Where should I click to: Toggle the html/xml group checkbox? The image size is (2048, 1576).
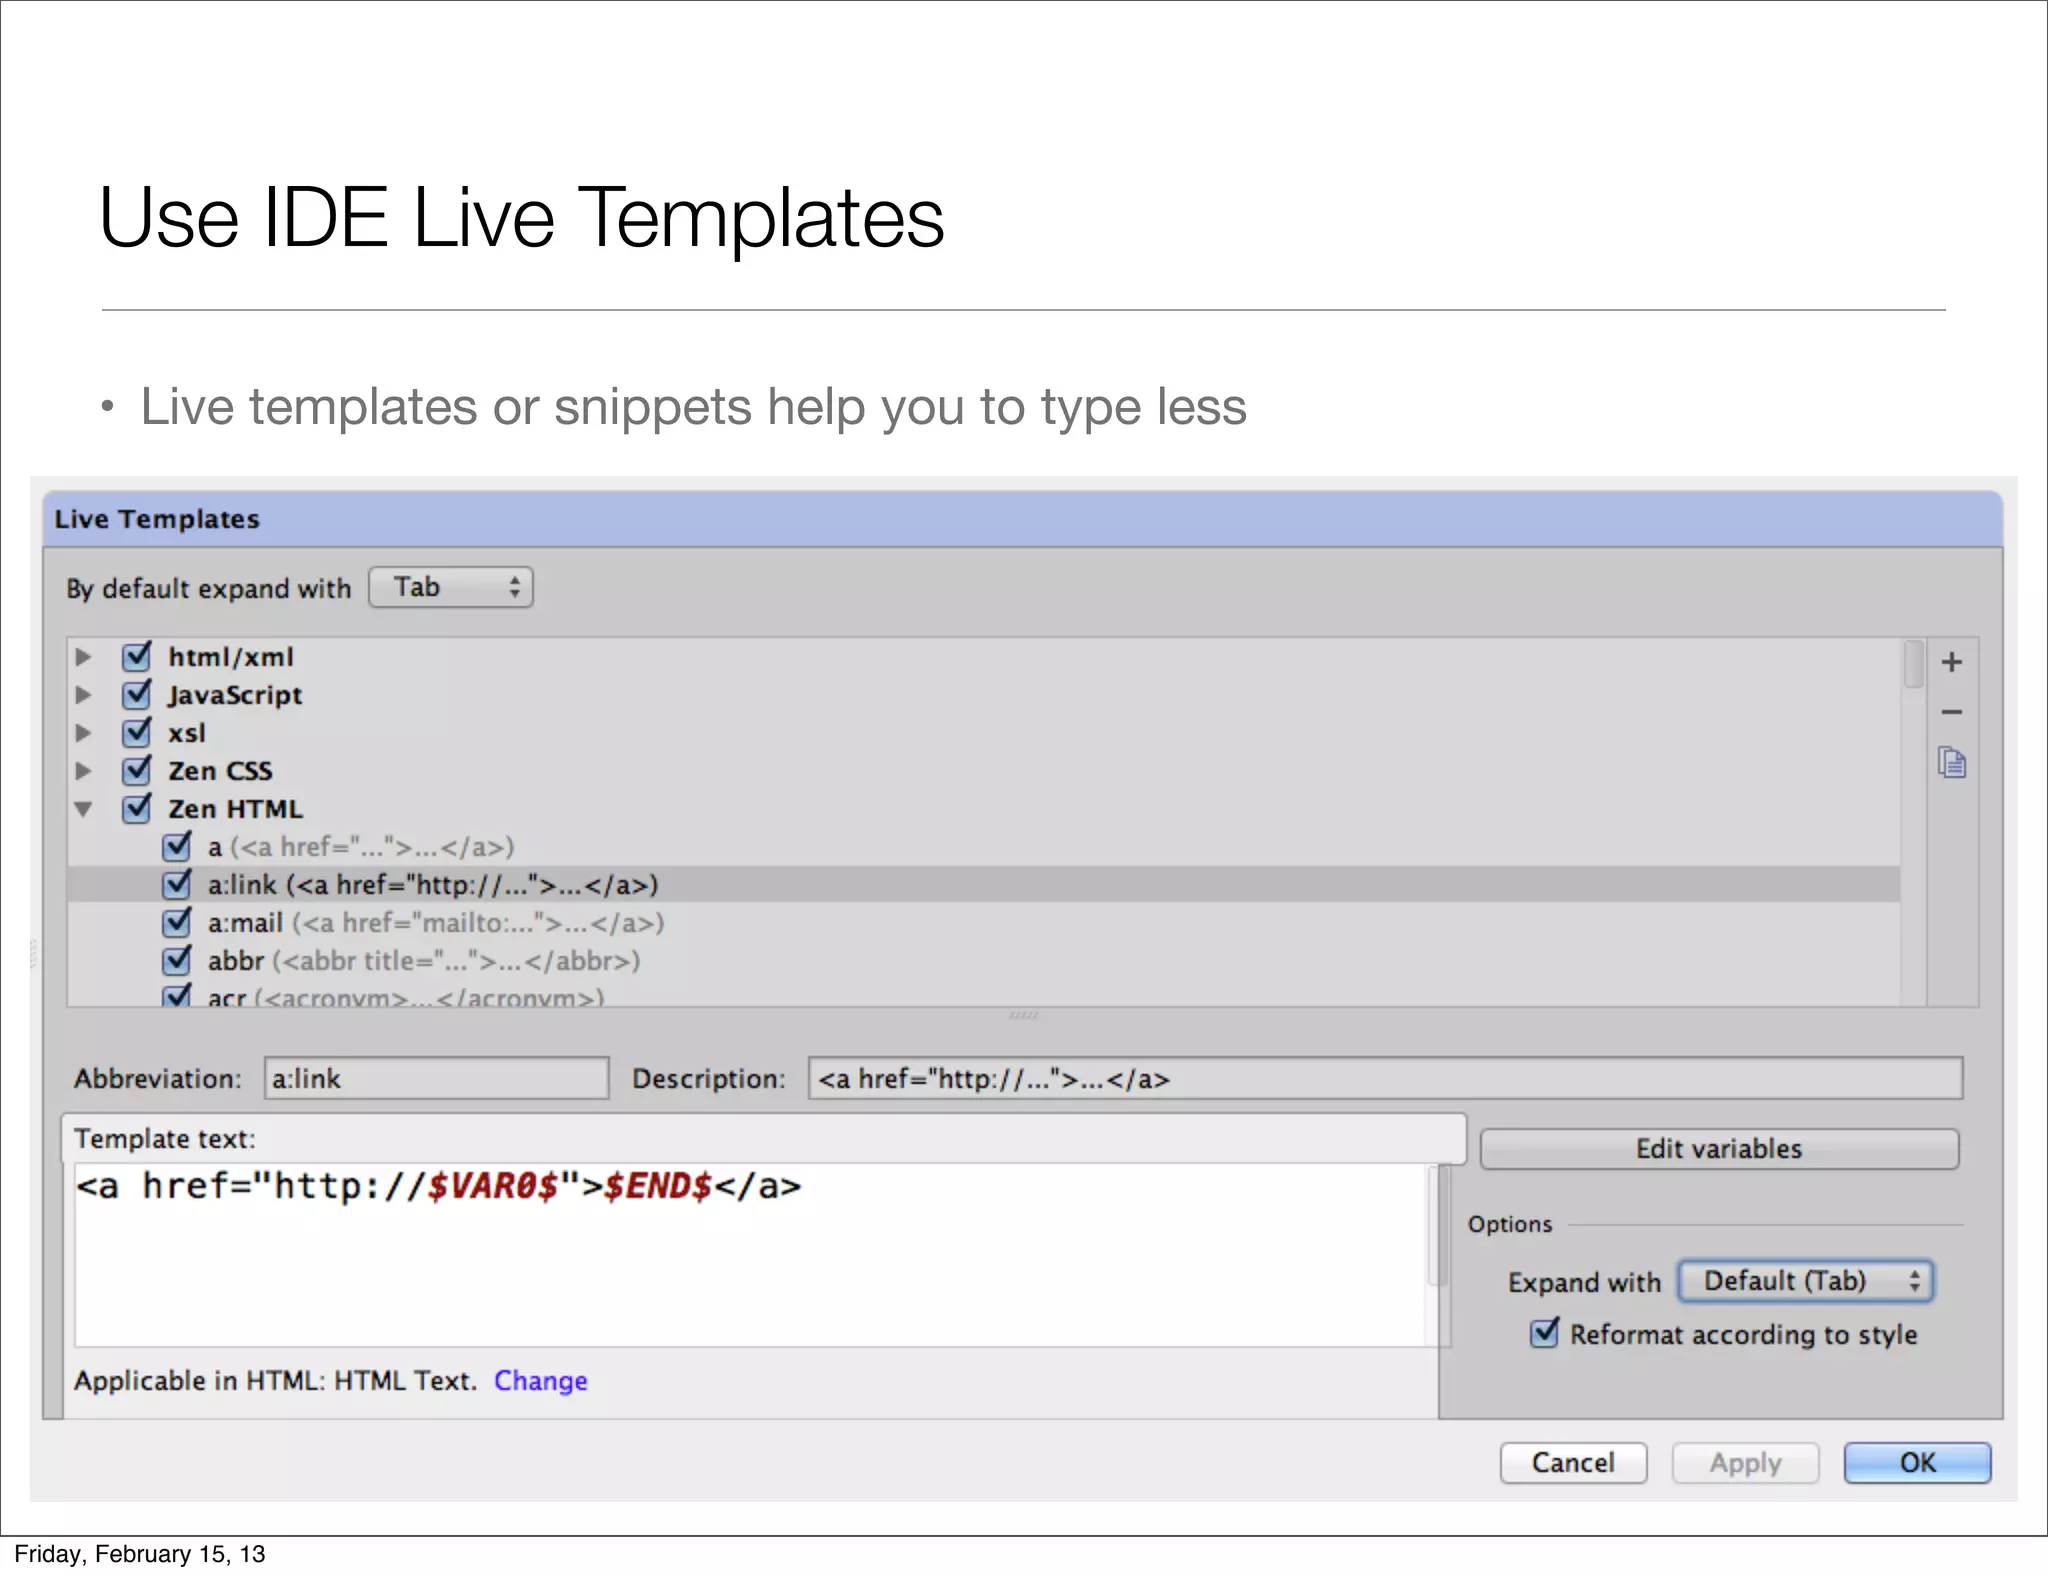point(137,657)
